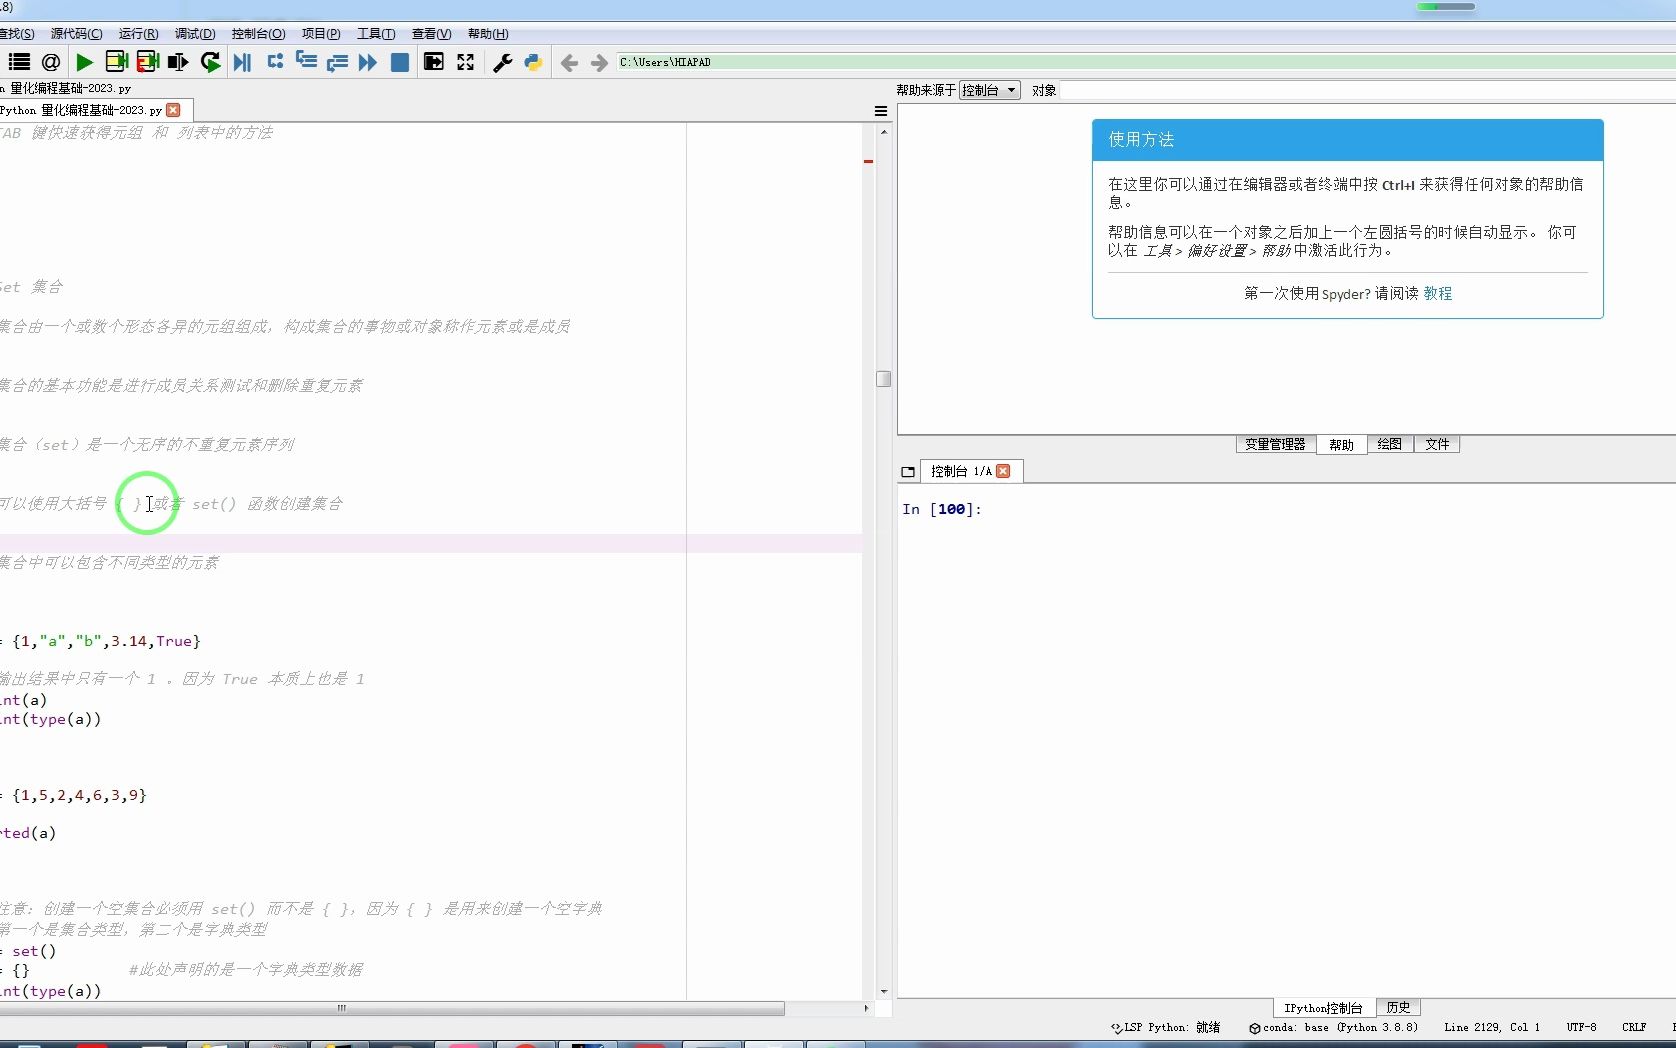This screenshot has height=1048, width=1676.
Task: Click the debug step-into icon
Action: [306, 62]
